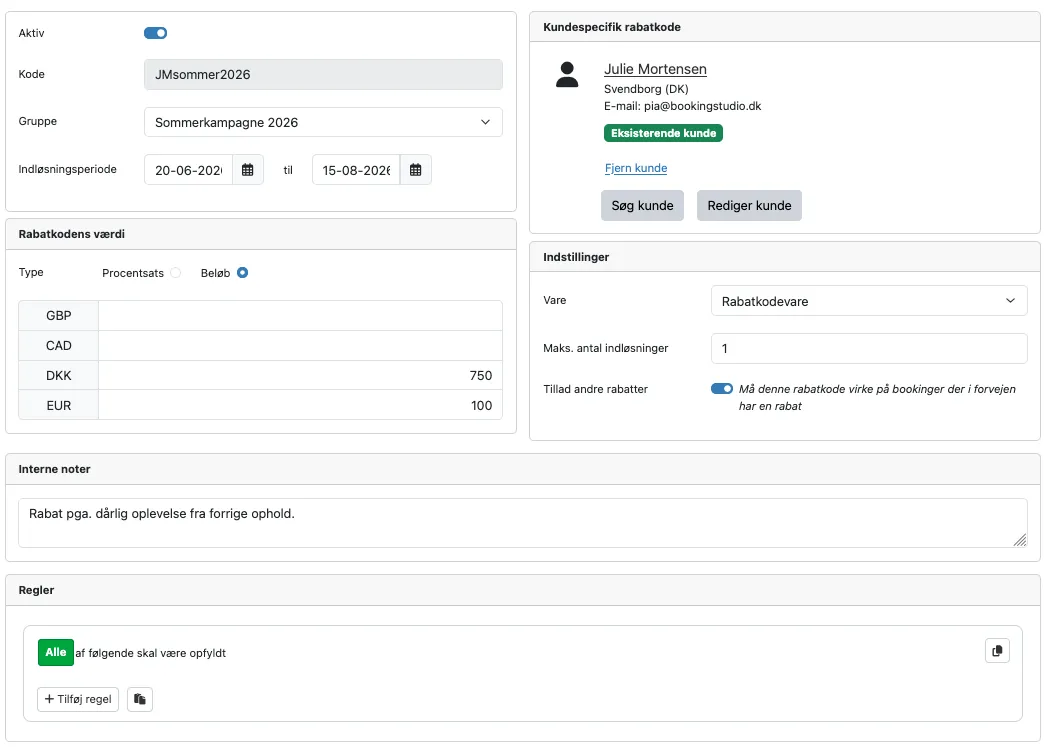Click the DKK amount field
Image resolution: width=1045 pixels, height=747 pixels.
click(x=300, y=376)
